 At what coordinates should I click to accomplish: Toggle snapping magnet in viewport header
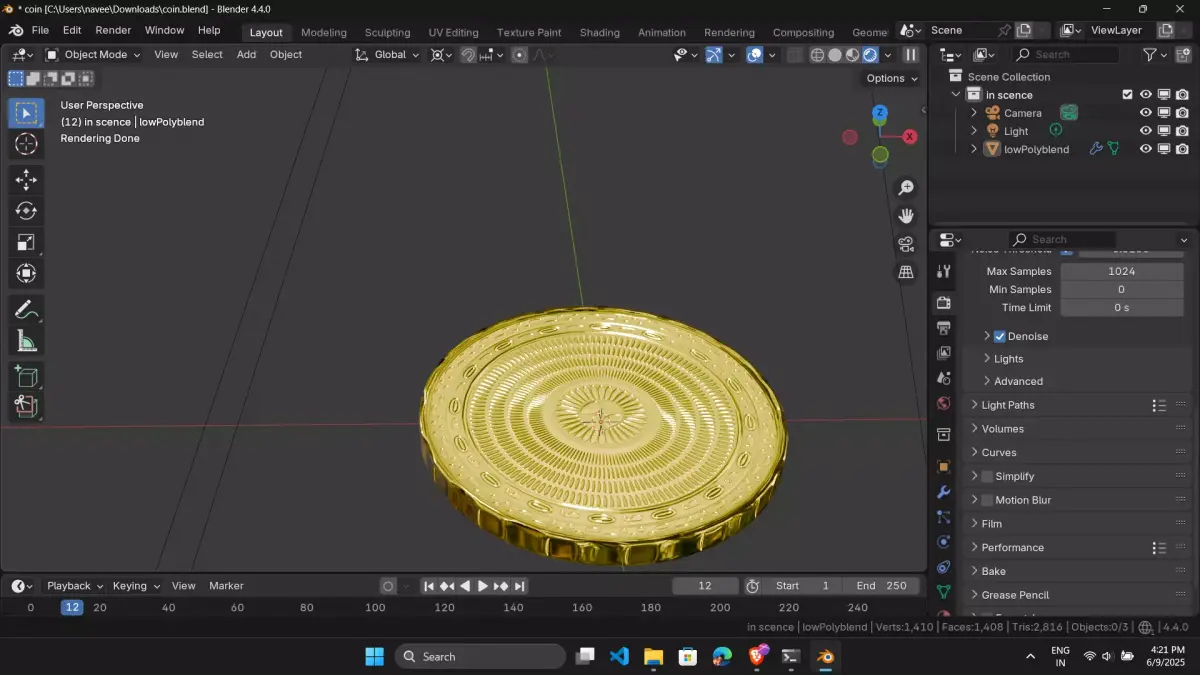468,55
